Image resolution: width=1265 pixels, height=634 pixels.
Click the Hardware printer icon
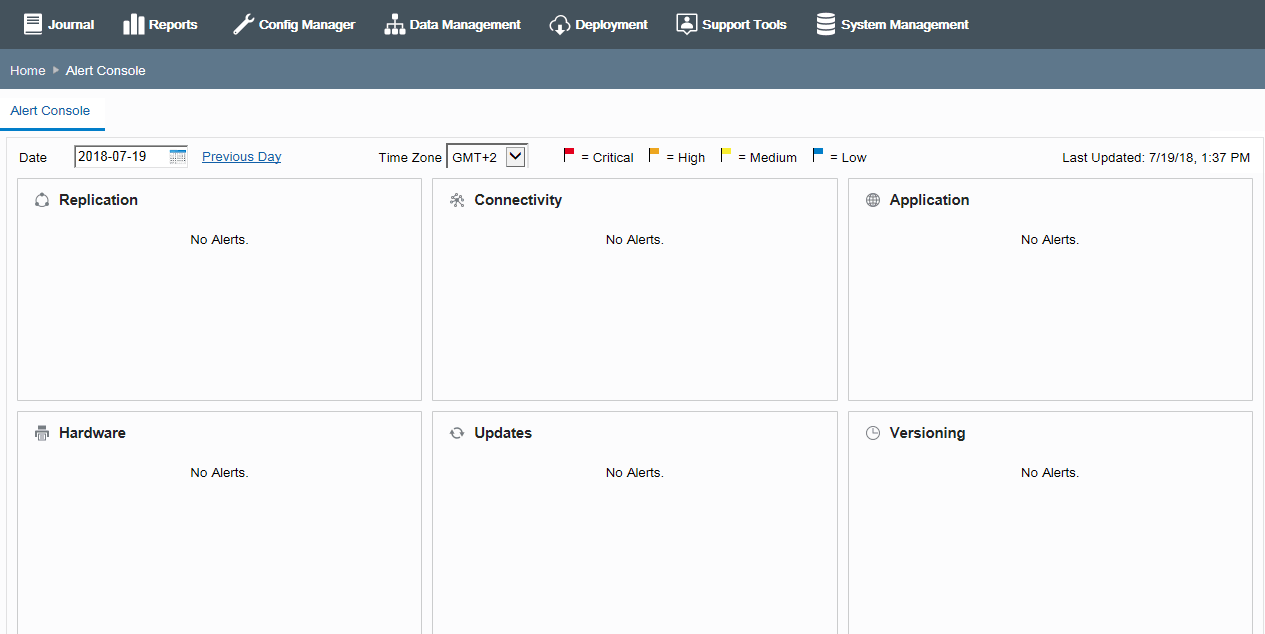[x=42, y=433]
